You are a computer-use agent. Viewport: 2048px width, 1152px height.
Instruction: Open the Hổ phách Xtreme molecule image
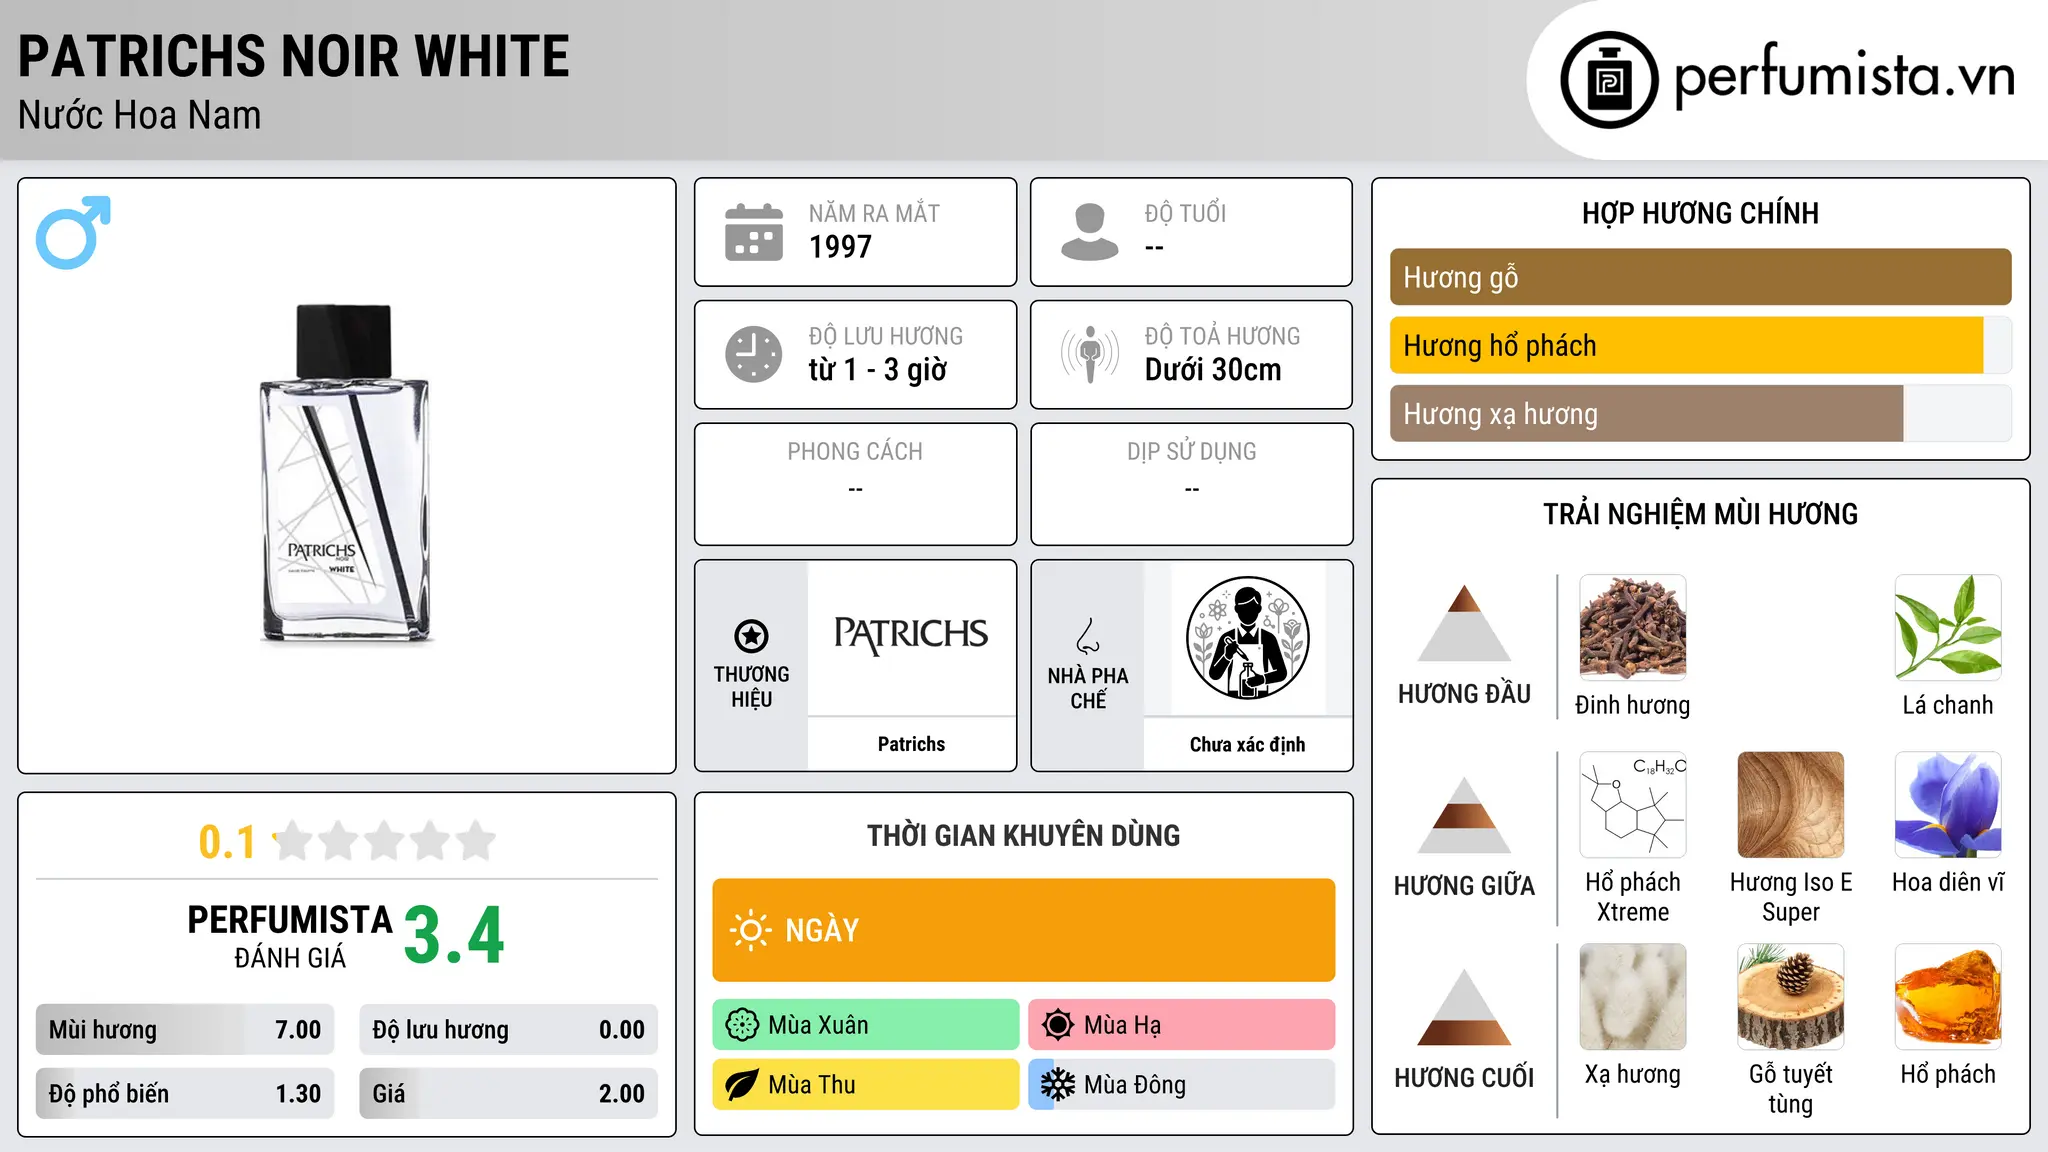click(1633, 805)
